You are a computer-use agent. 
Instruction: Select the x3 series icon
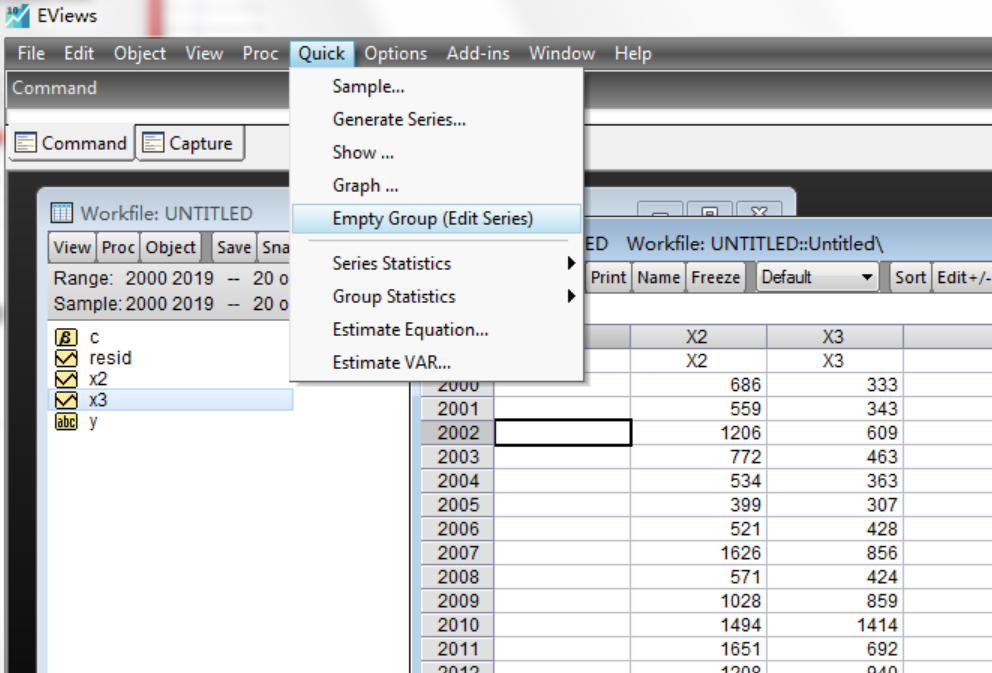tap(66, 400)
